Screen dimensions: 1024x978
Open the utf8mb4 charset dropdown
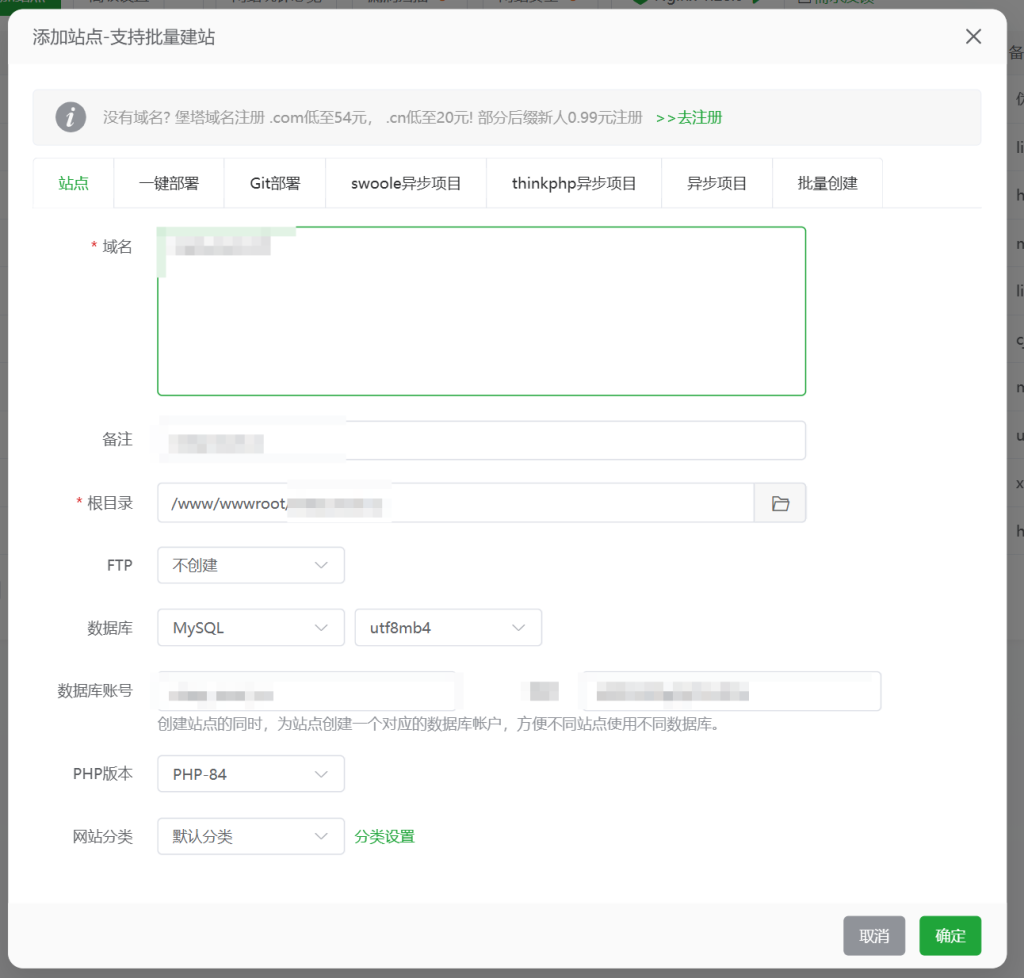coord(447,628)
